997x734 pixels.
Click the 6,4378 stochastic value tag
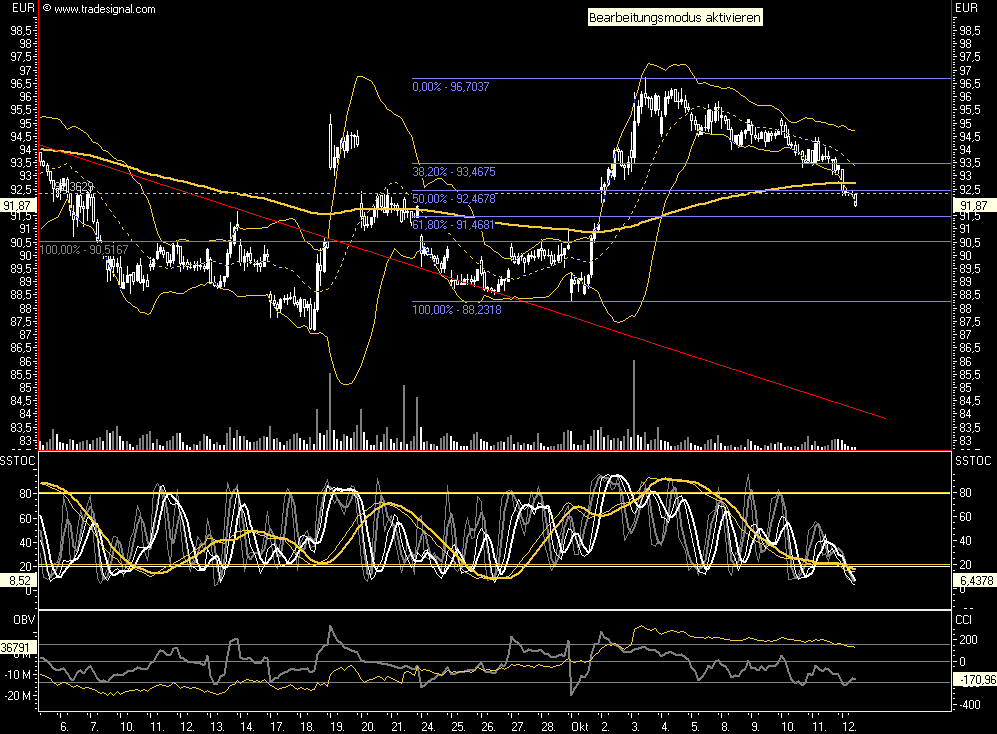point(975,579)
